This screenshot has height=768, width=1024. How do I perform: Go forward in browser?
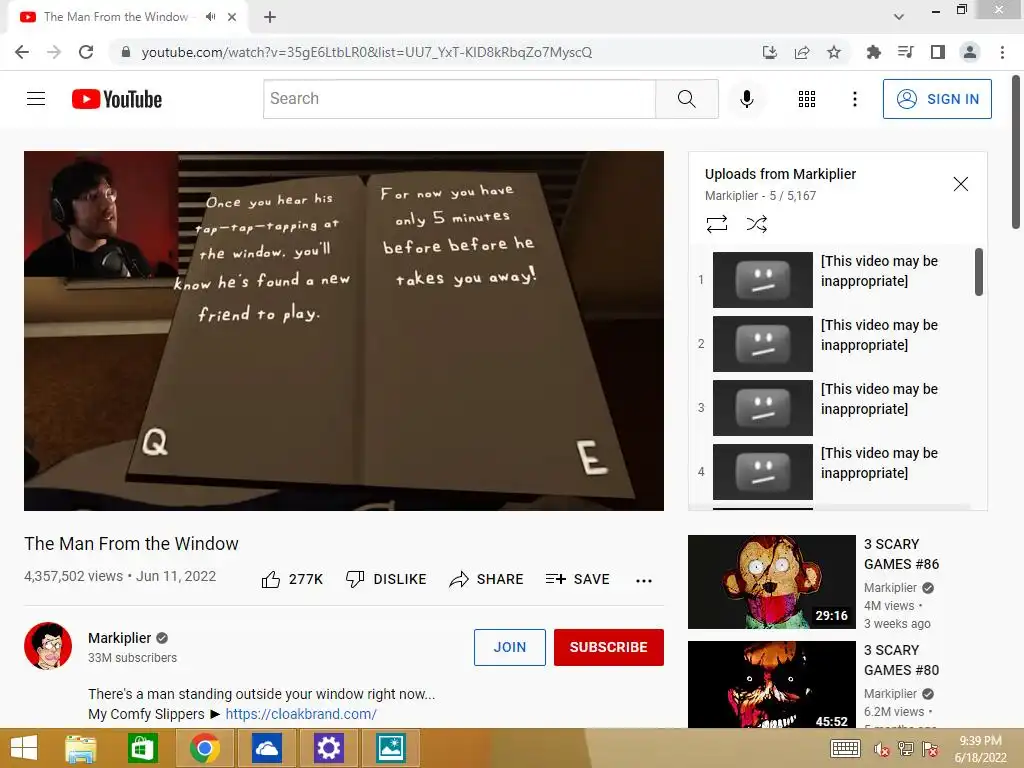[54, 52]
